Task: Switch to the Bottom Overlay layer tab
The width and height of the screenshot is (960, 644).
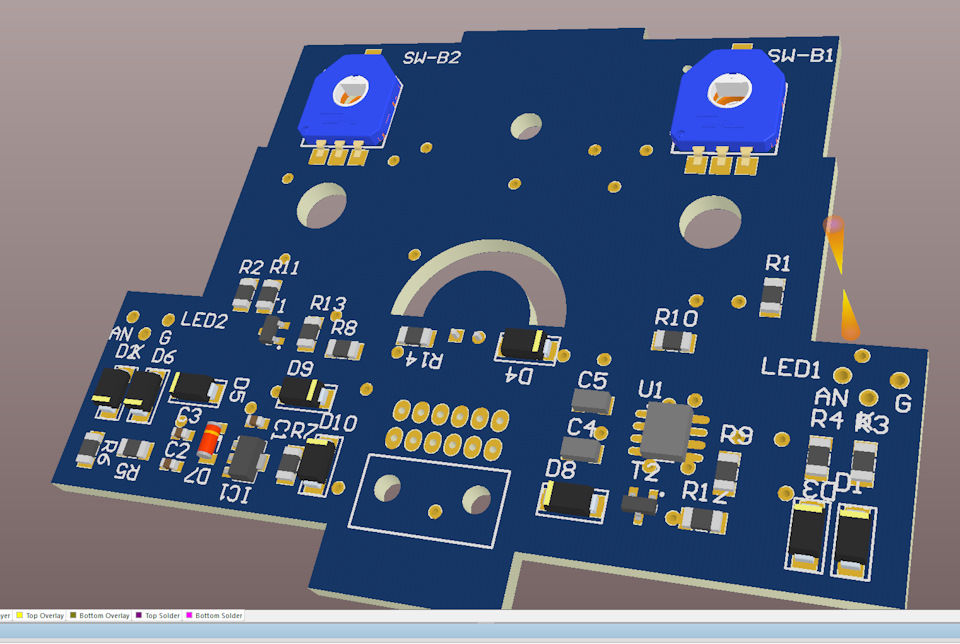Action: (99, 615)
